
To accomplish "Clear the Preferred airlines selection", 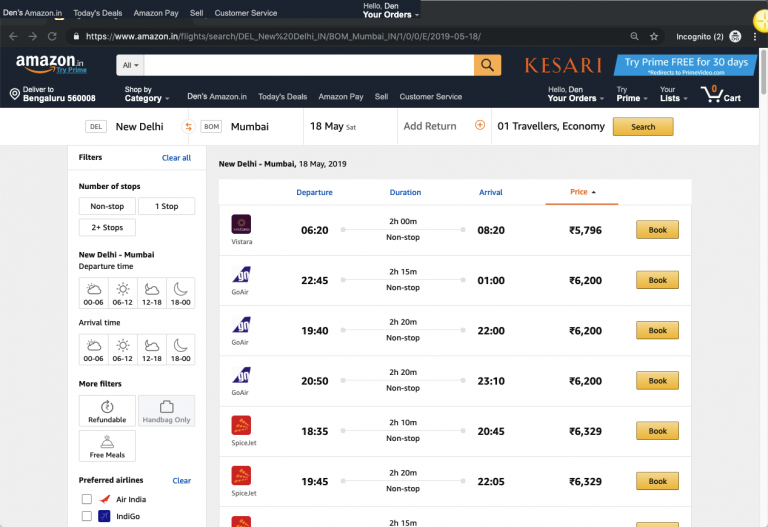I will coord(182,480).
